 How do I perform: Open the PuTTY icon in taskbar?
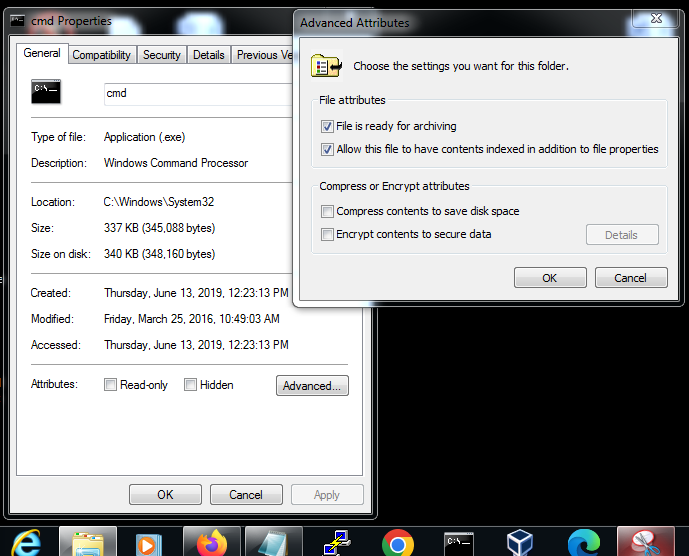(x=336, y=543)
